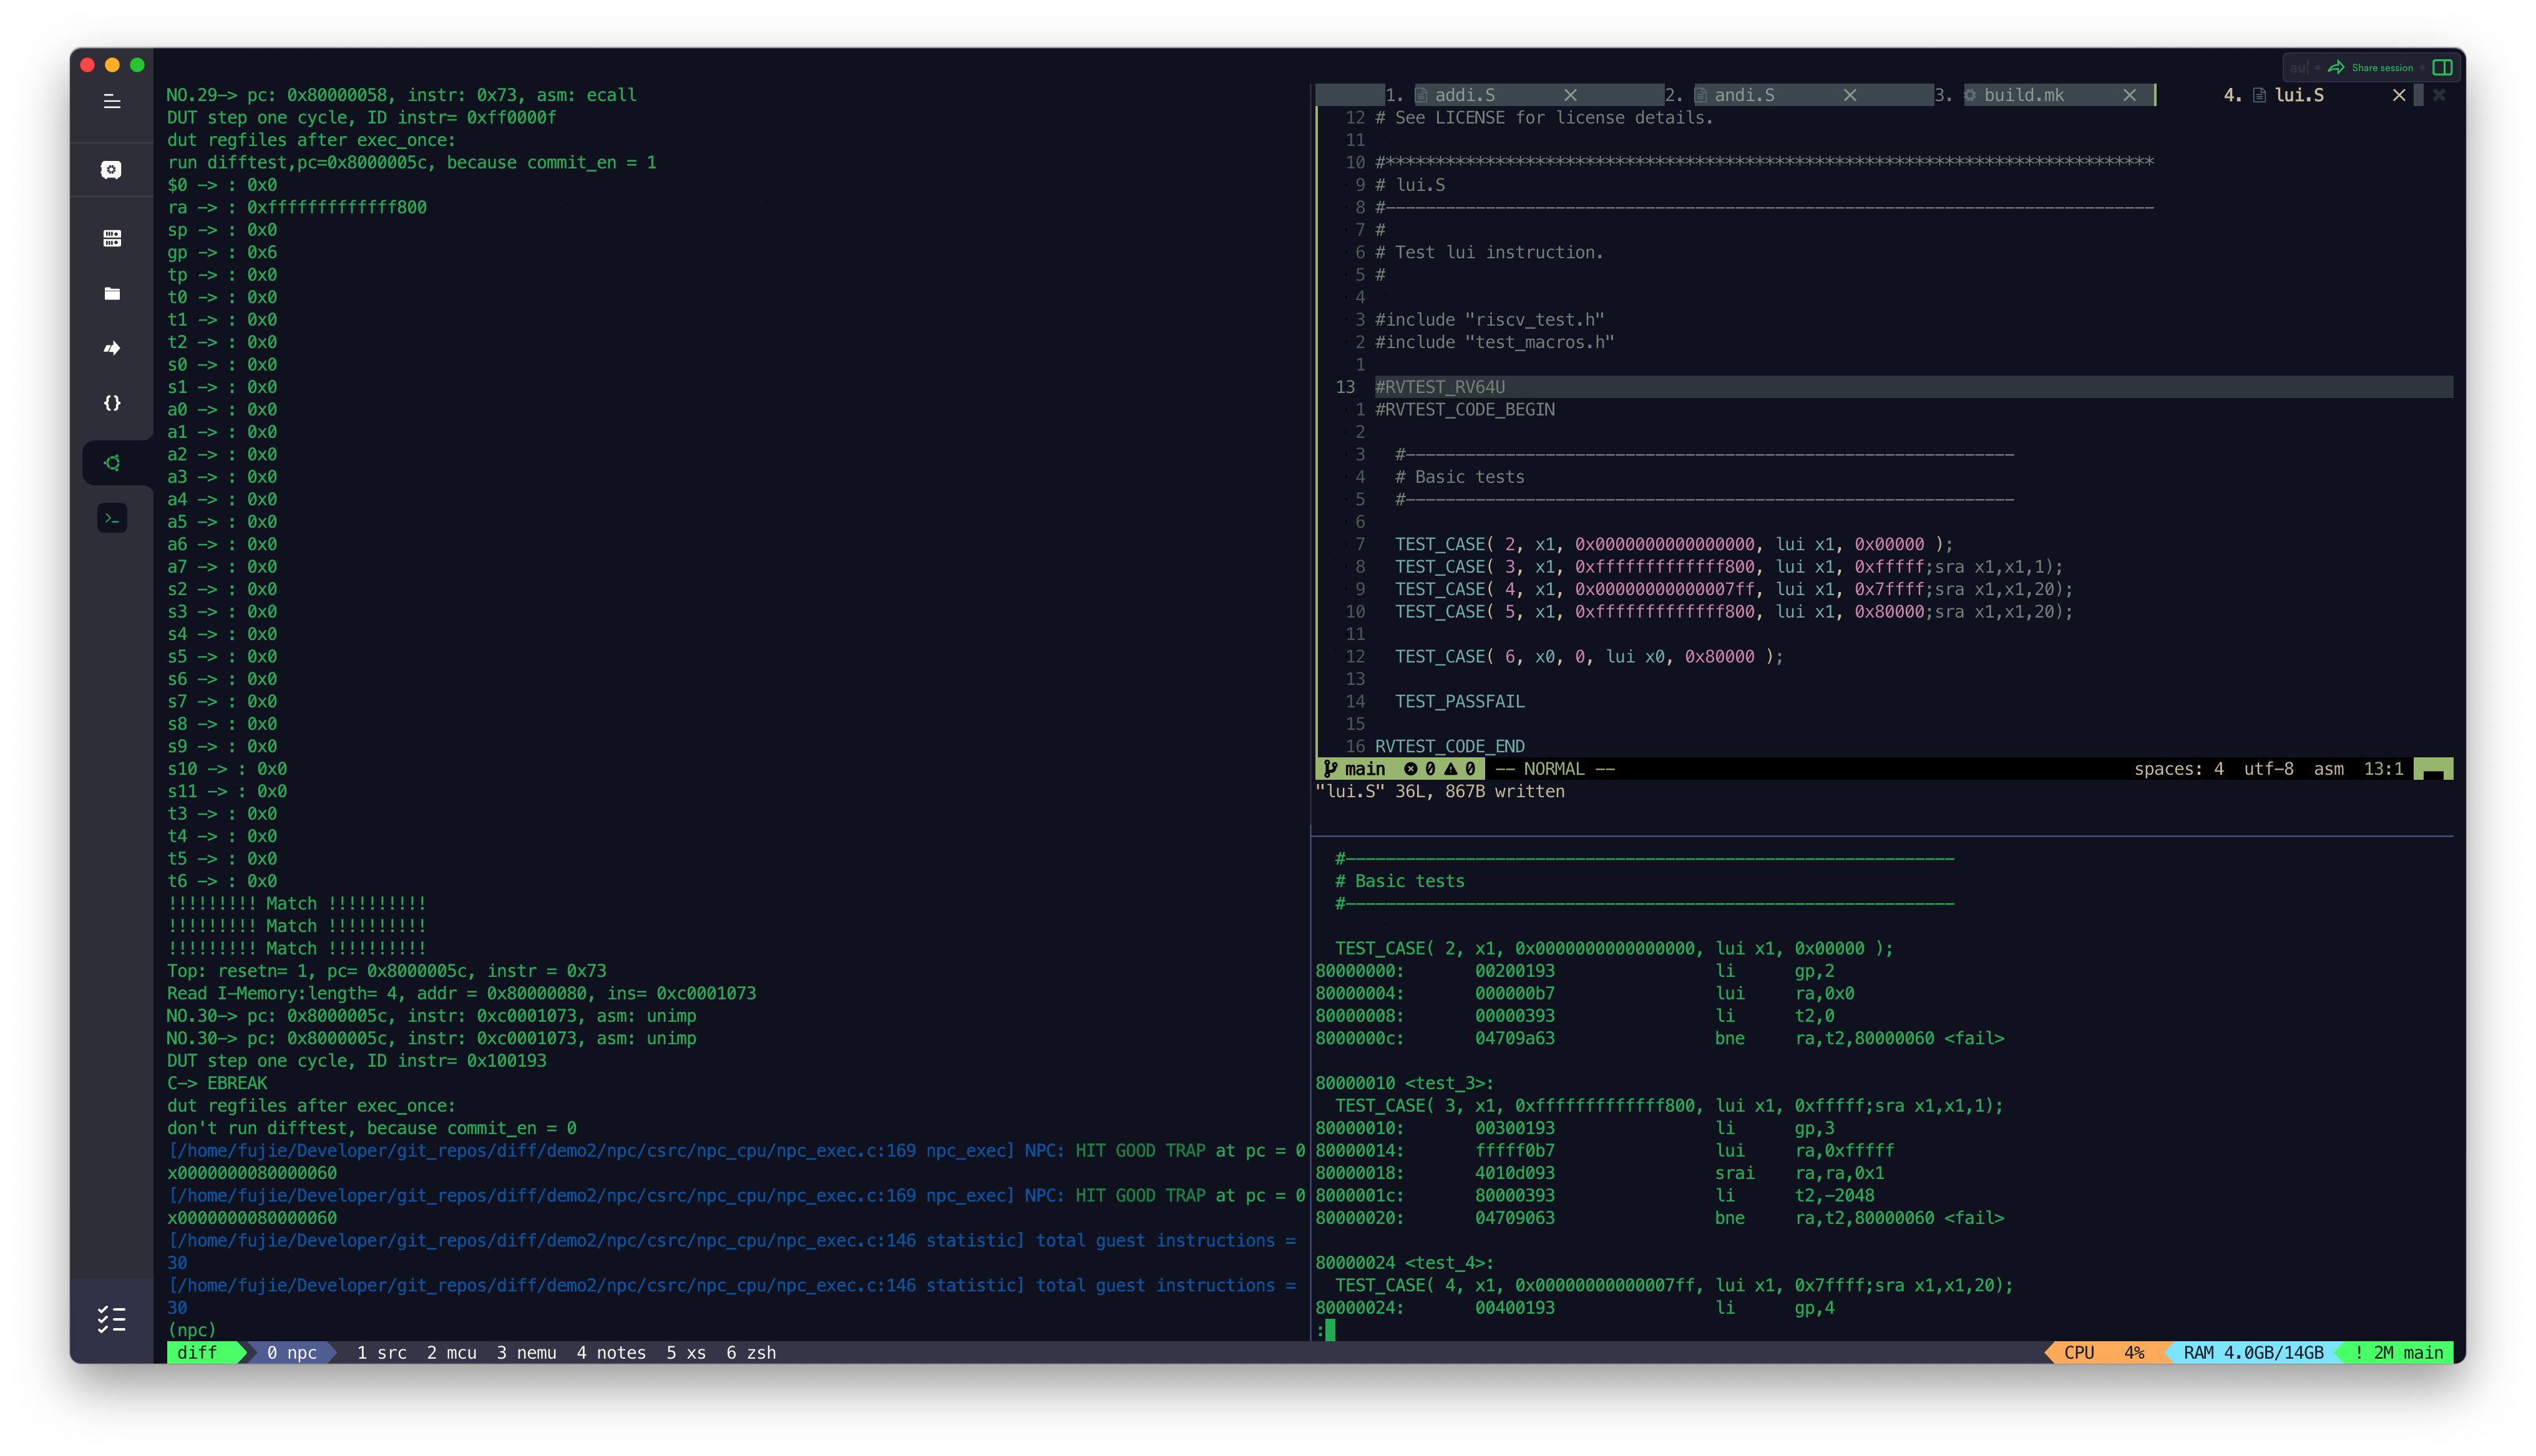Click the #include "test_macros.h" line

[1494, 342]
